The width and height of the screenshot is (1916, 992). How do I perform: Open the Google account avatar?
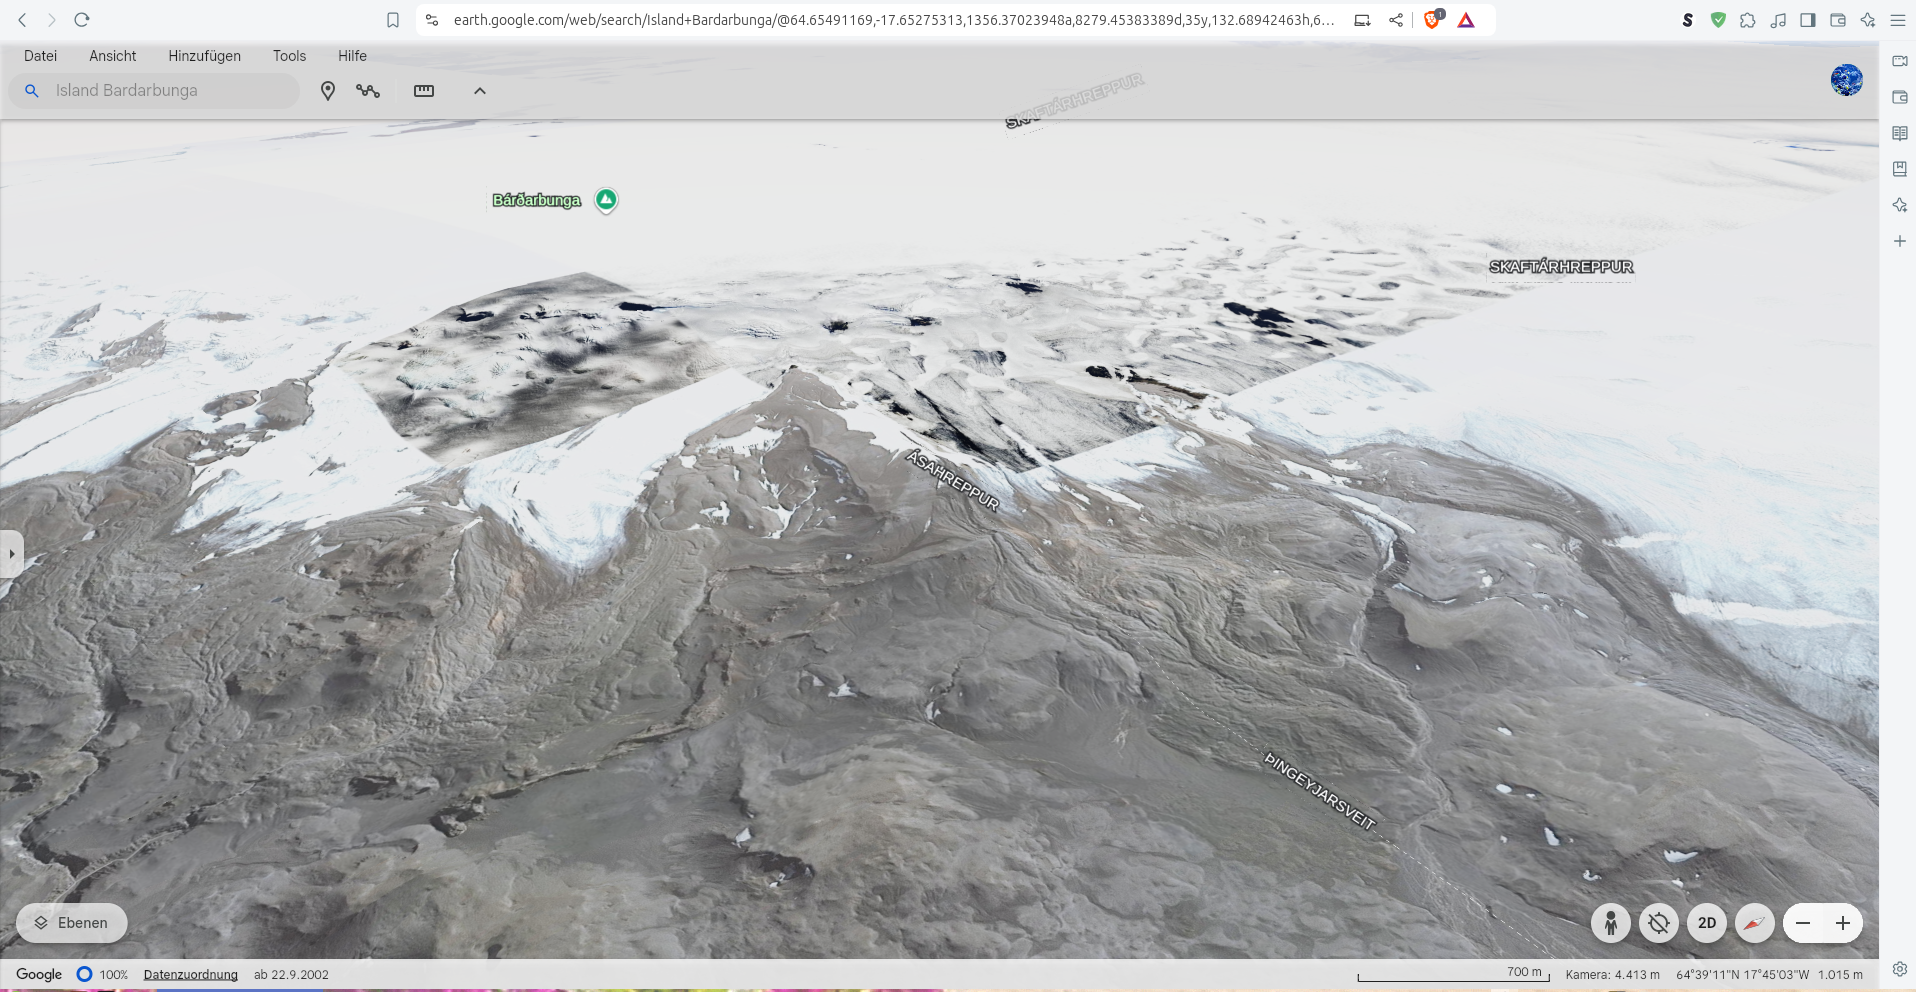1847,80
